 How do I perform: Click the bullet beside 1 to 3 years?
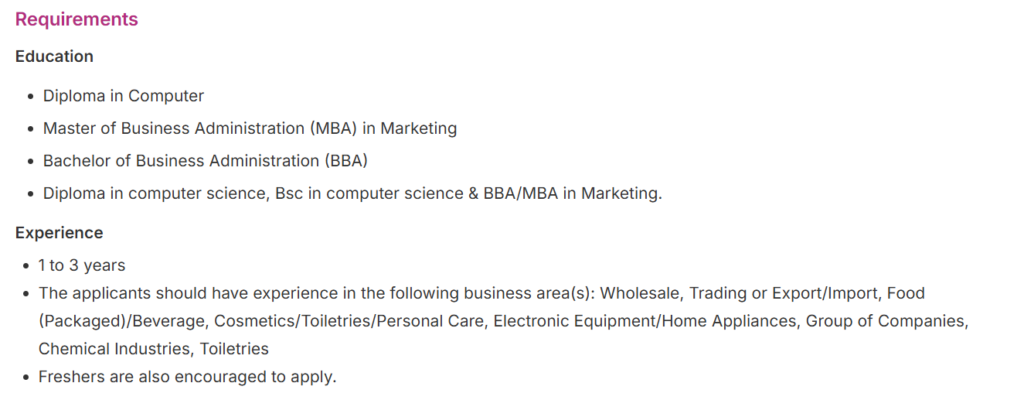pyautogui.click(x=25, y=266)
